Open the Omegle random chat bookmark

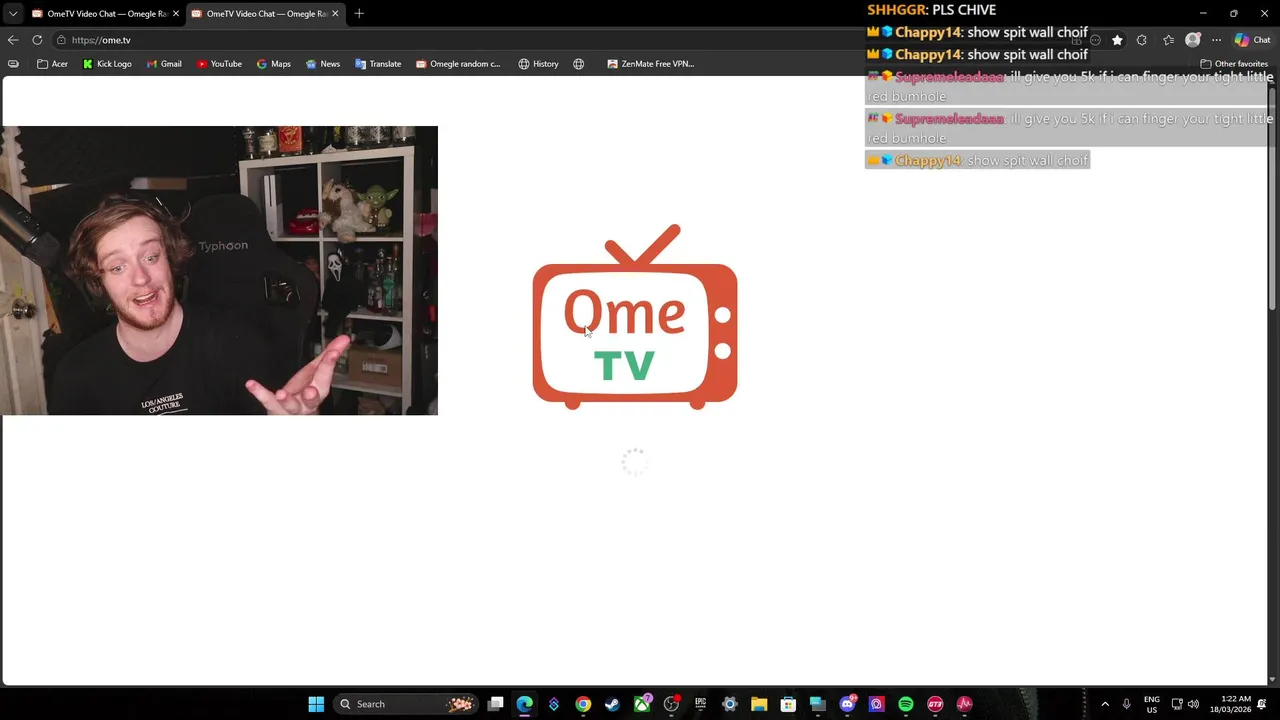458,64
